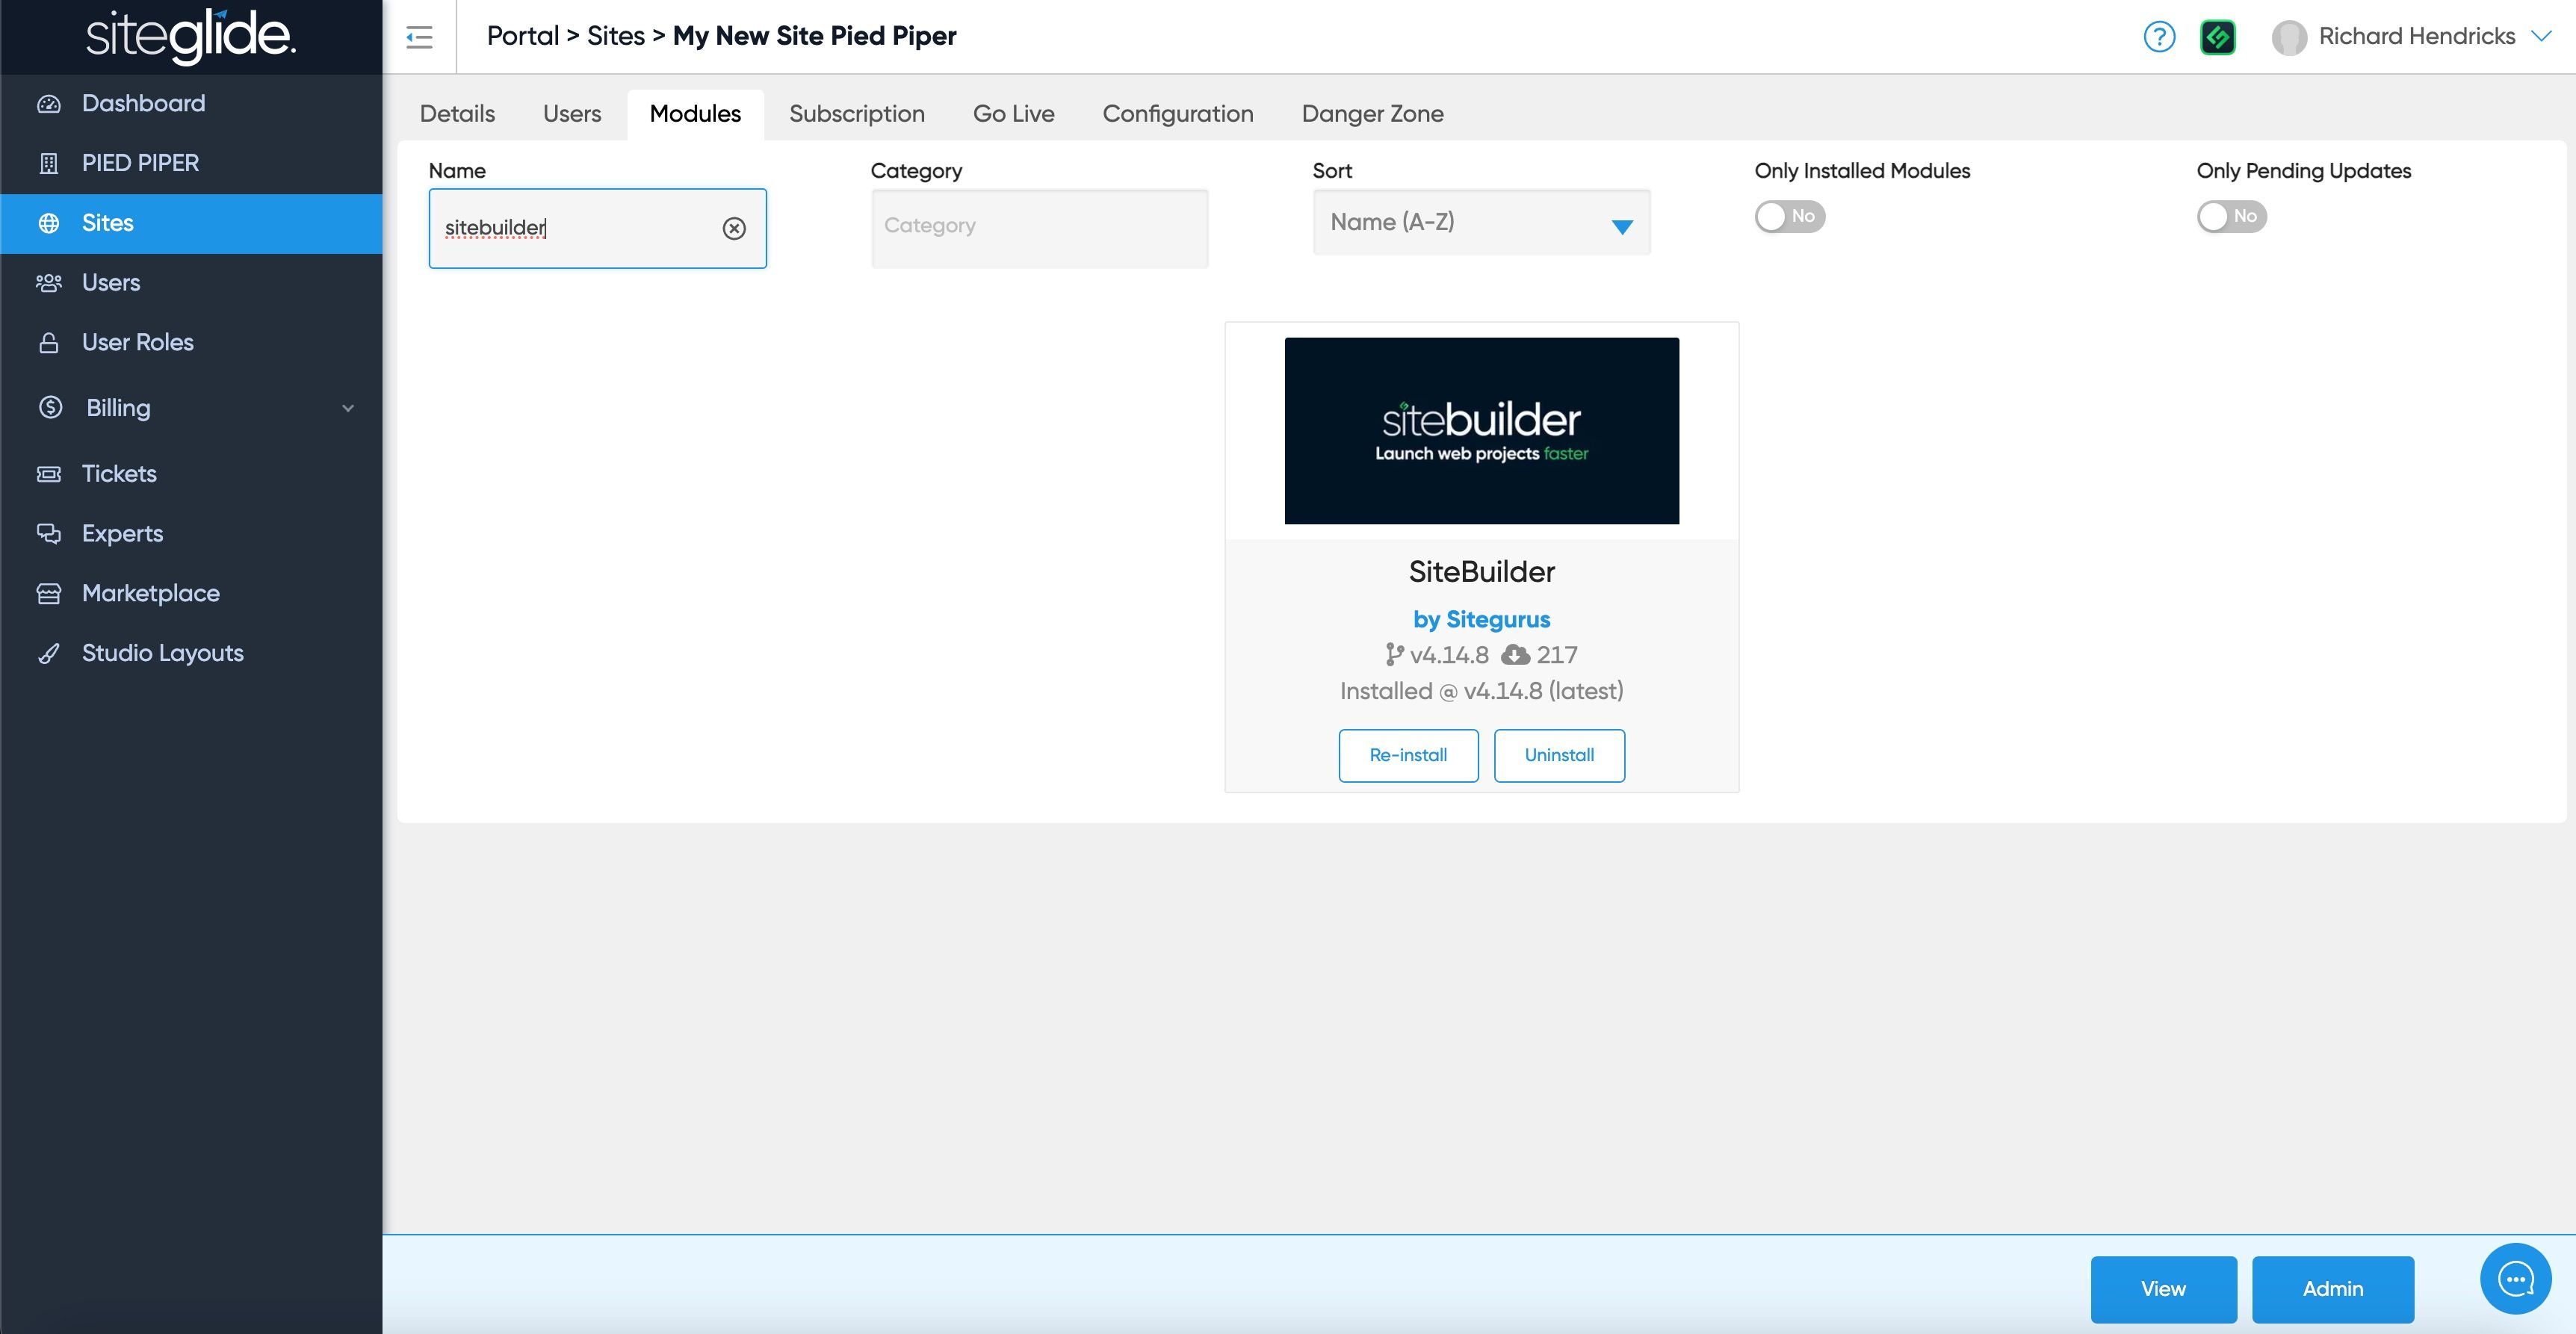Viewport: 2576px width, 1334px height.
Task: Click 'Installed @ v4.14.8 (latest)' text
Action: coord(1481,691)
